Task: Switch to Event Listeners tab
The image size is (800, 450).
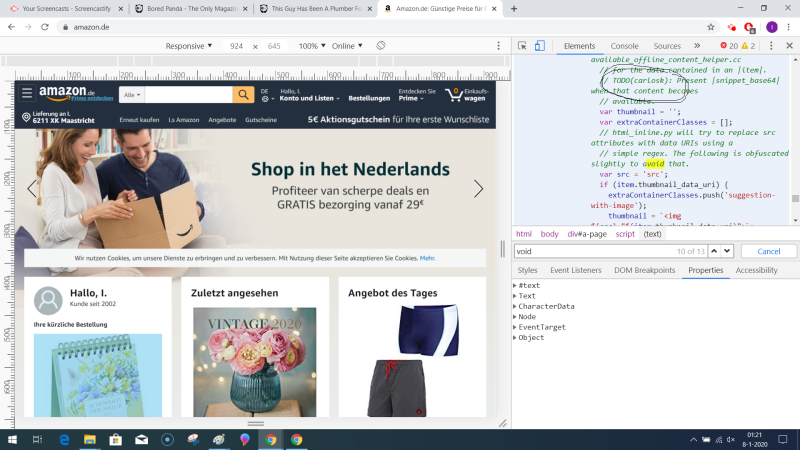Action: [576, 270]
